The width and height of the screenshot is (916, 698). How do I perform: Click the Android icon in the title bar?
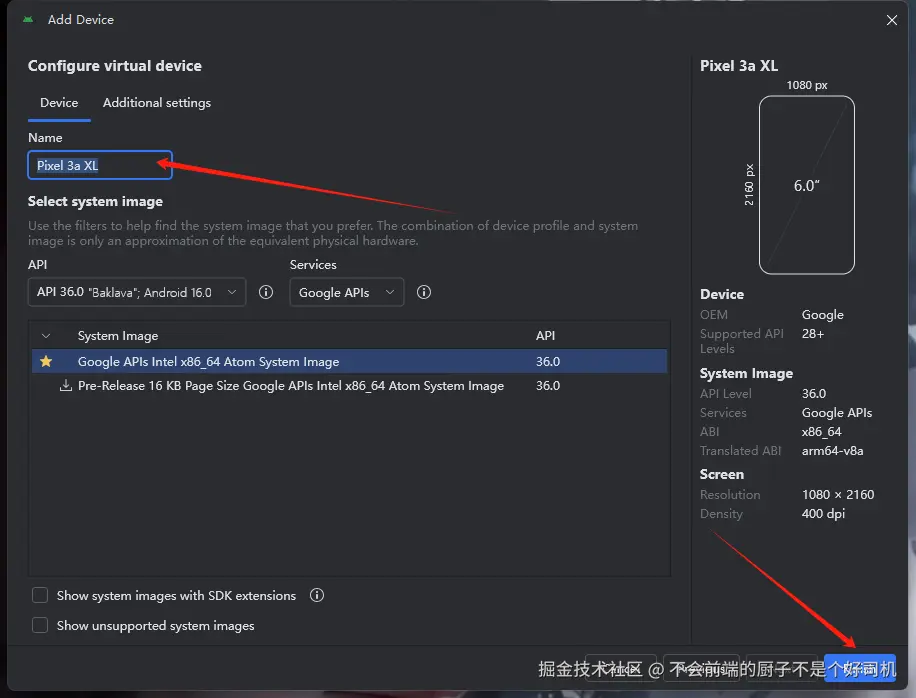tap(27, 19)
